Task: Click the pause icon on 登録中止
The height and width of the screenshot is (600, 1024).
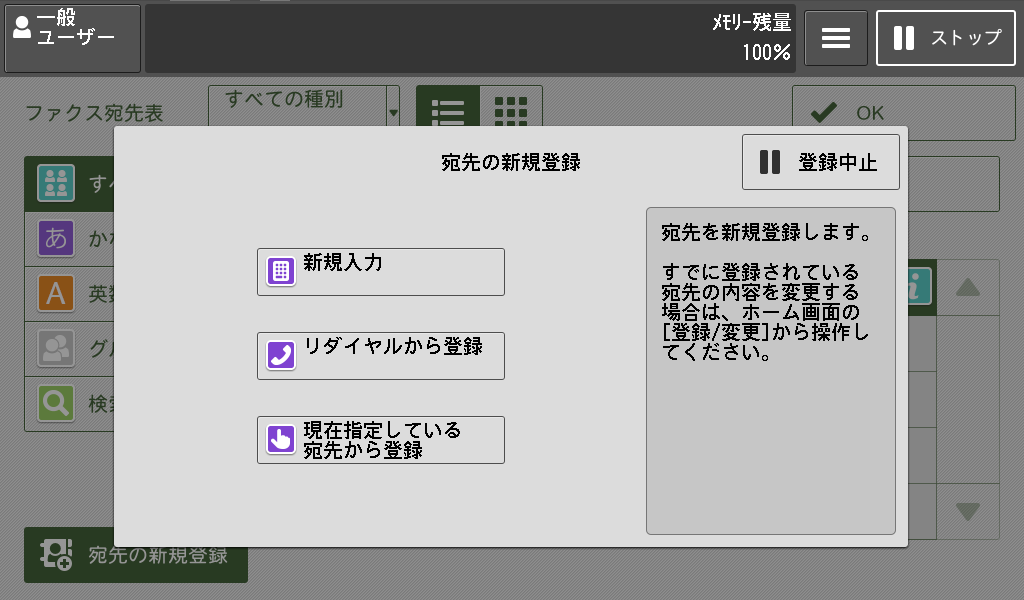Action: pos(770,162)
